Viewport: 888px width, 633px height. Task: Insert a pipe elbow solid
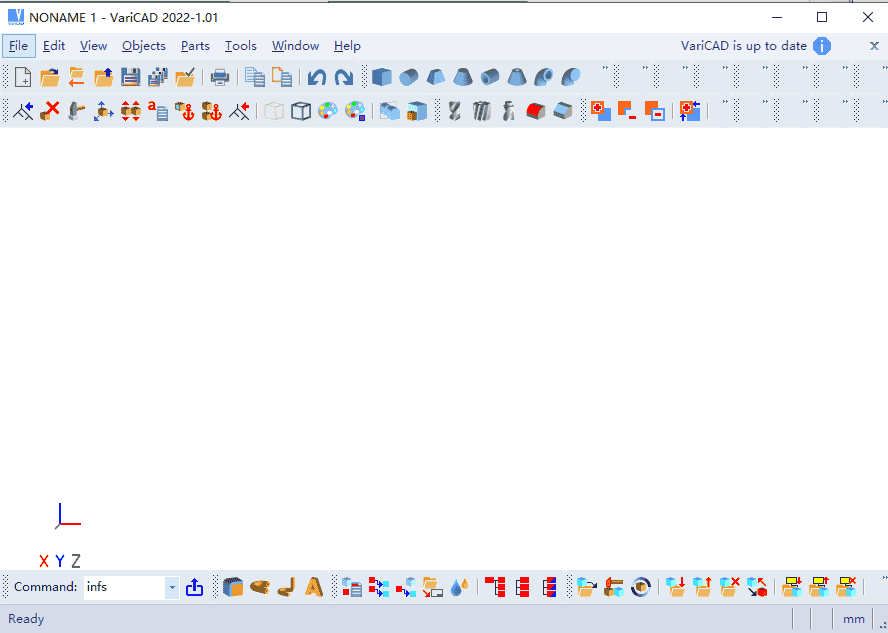coord(571,77)
